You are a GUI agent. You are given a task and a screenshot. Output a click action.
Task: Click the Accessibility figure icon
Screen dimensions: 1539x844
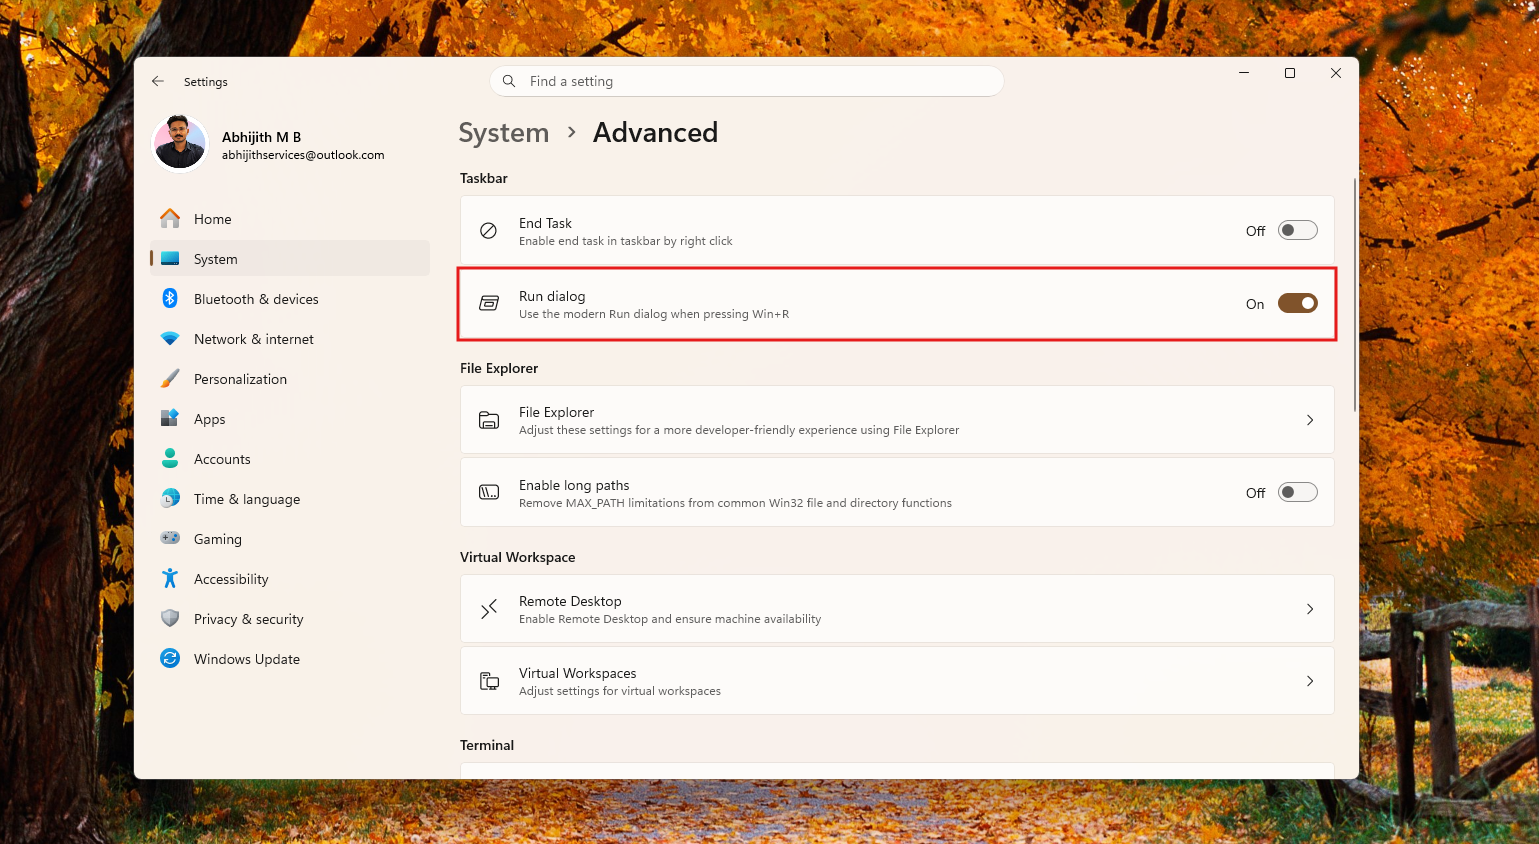pos(170,578)
